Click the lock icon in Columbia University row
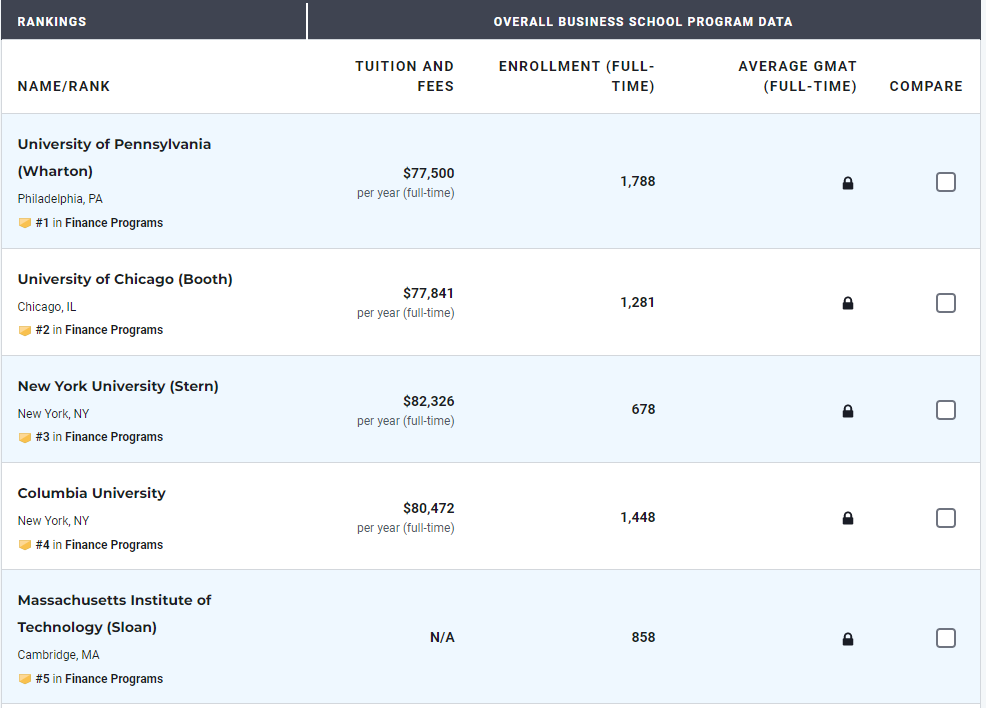Image resolution: width=986 pixels, height=708 pixels. pyautogui.click(x=848, y=518)
